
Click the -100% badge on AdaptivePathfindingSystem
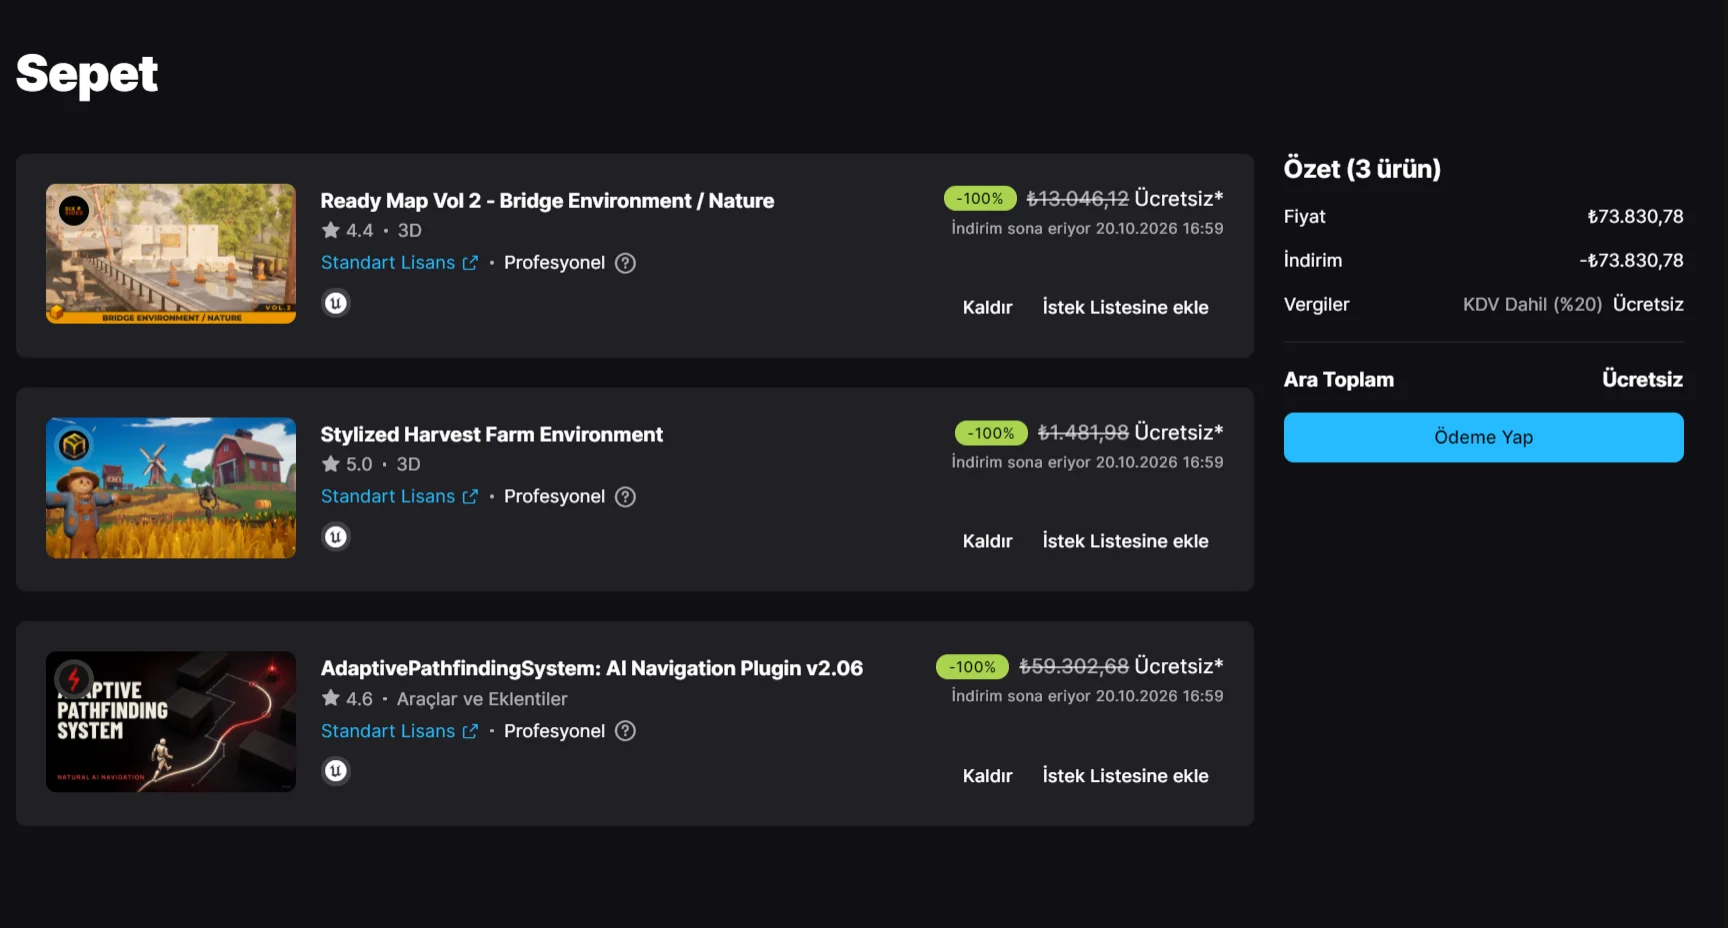[x=972, y=667]
